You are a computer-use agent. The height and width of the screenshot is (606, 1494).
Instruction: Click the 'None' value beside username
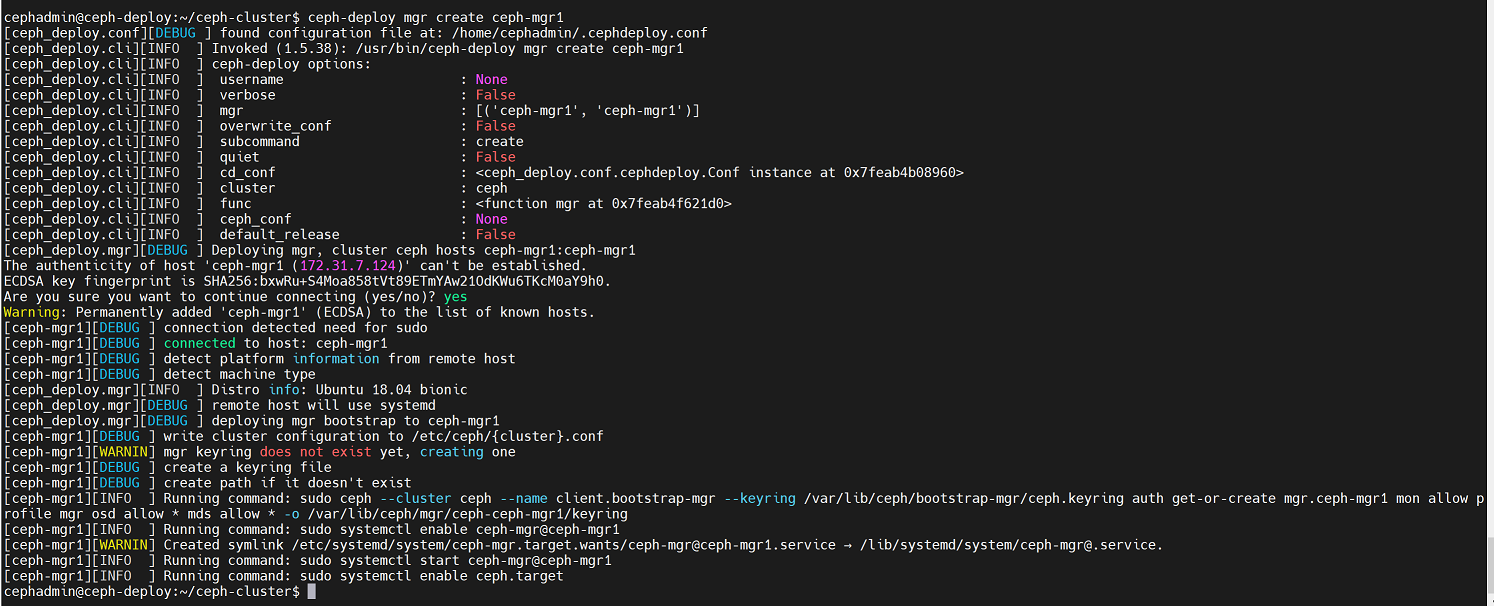[491, 79]
